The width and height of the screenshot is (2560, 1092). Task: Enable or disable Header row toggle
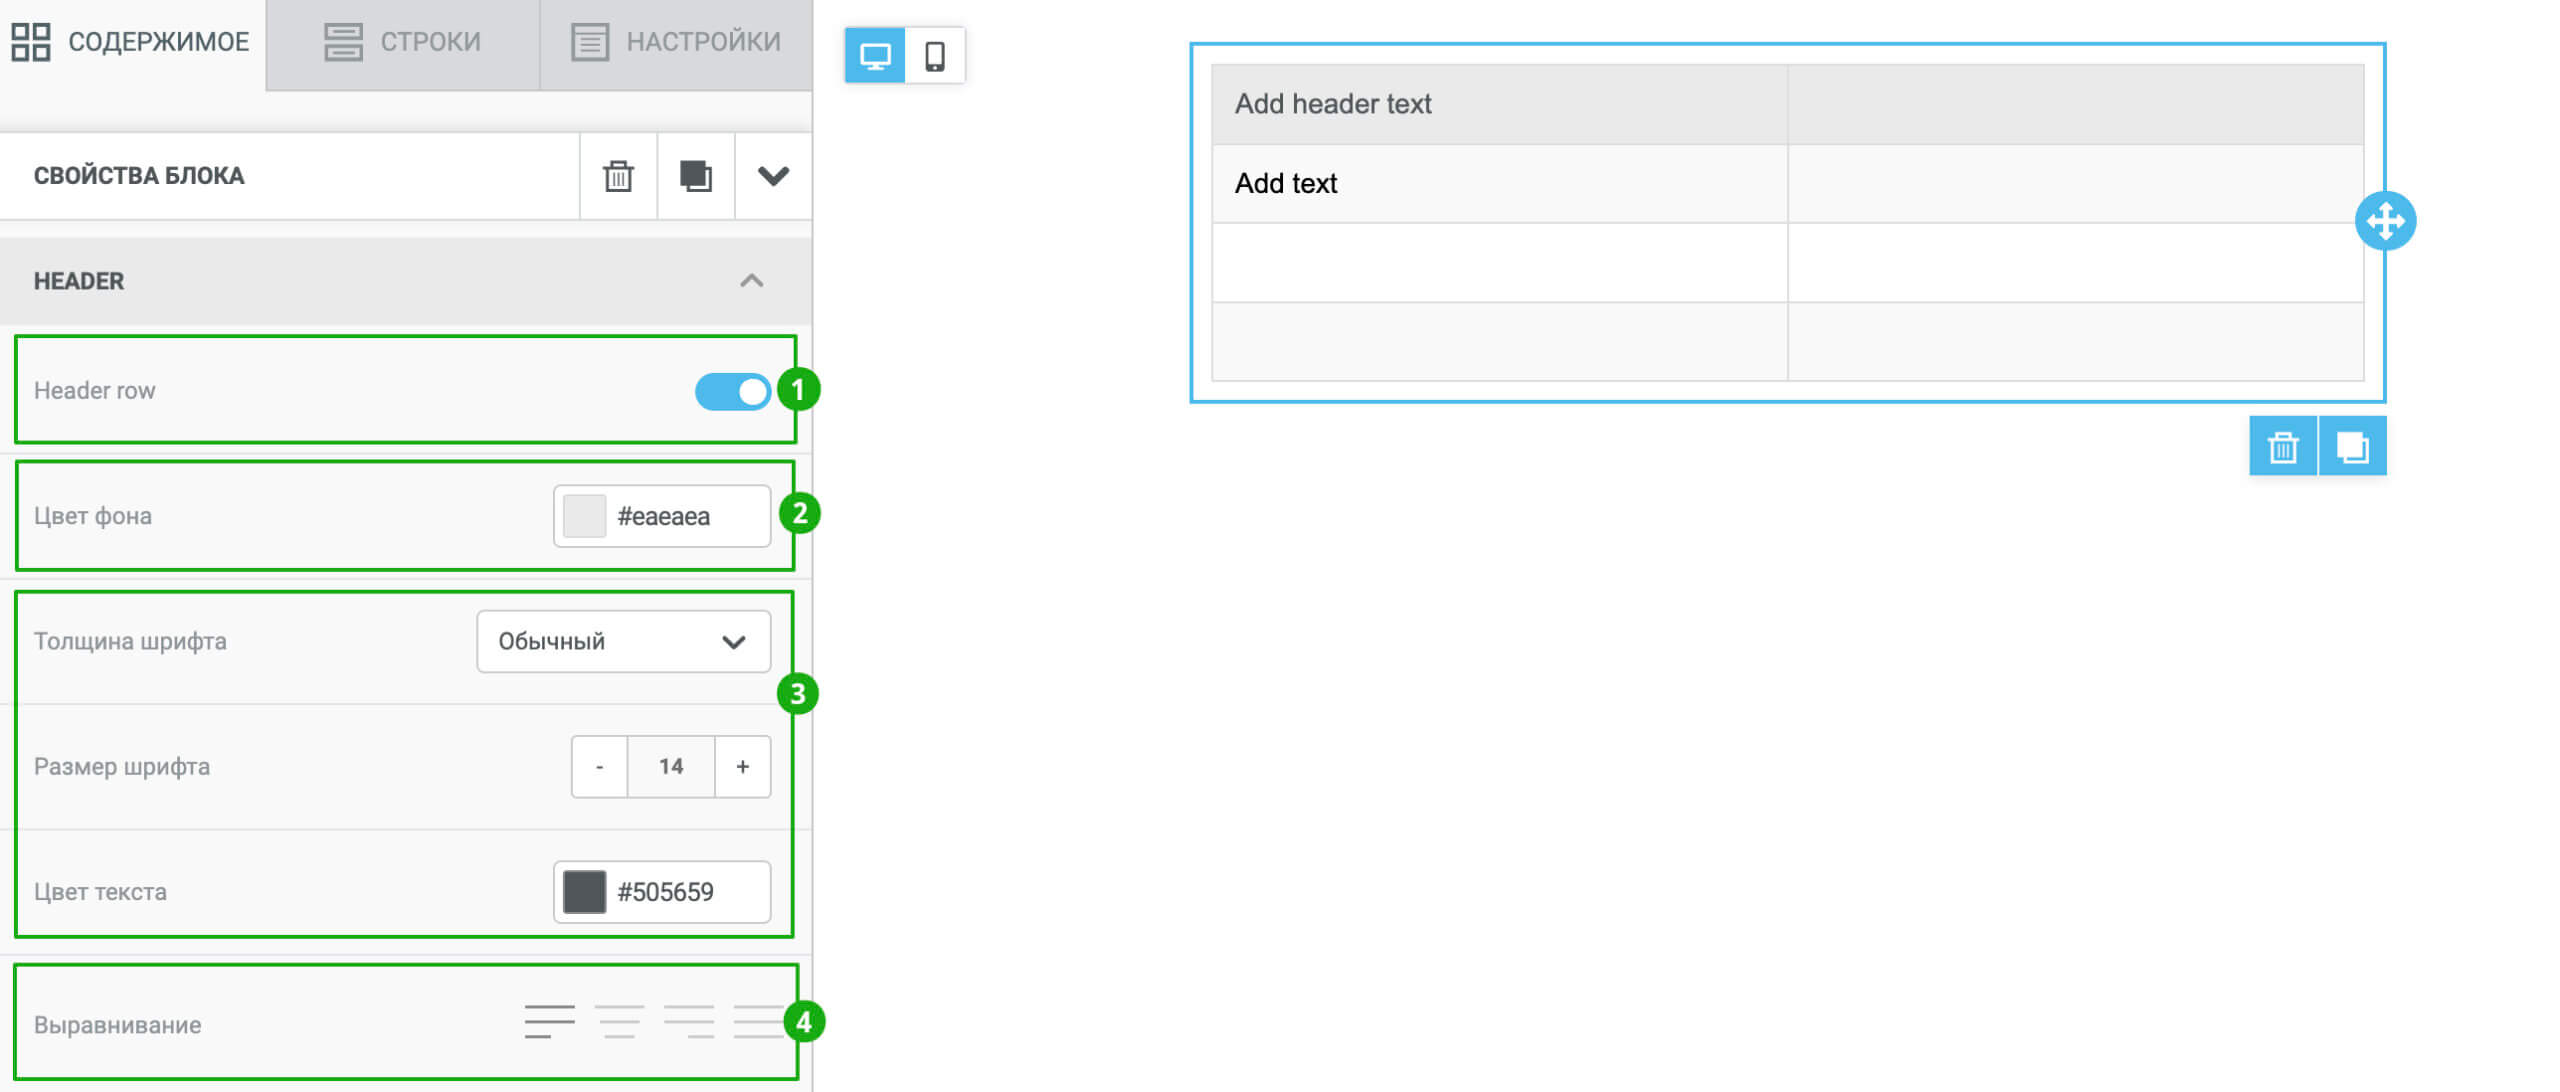(731, 388)
